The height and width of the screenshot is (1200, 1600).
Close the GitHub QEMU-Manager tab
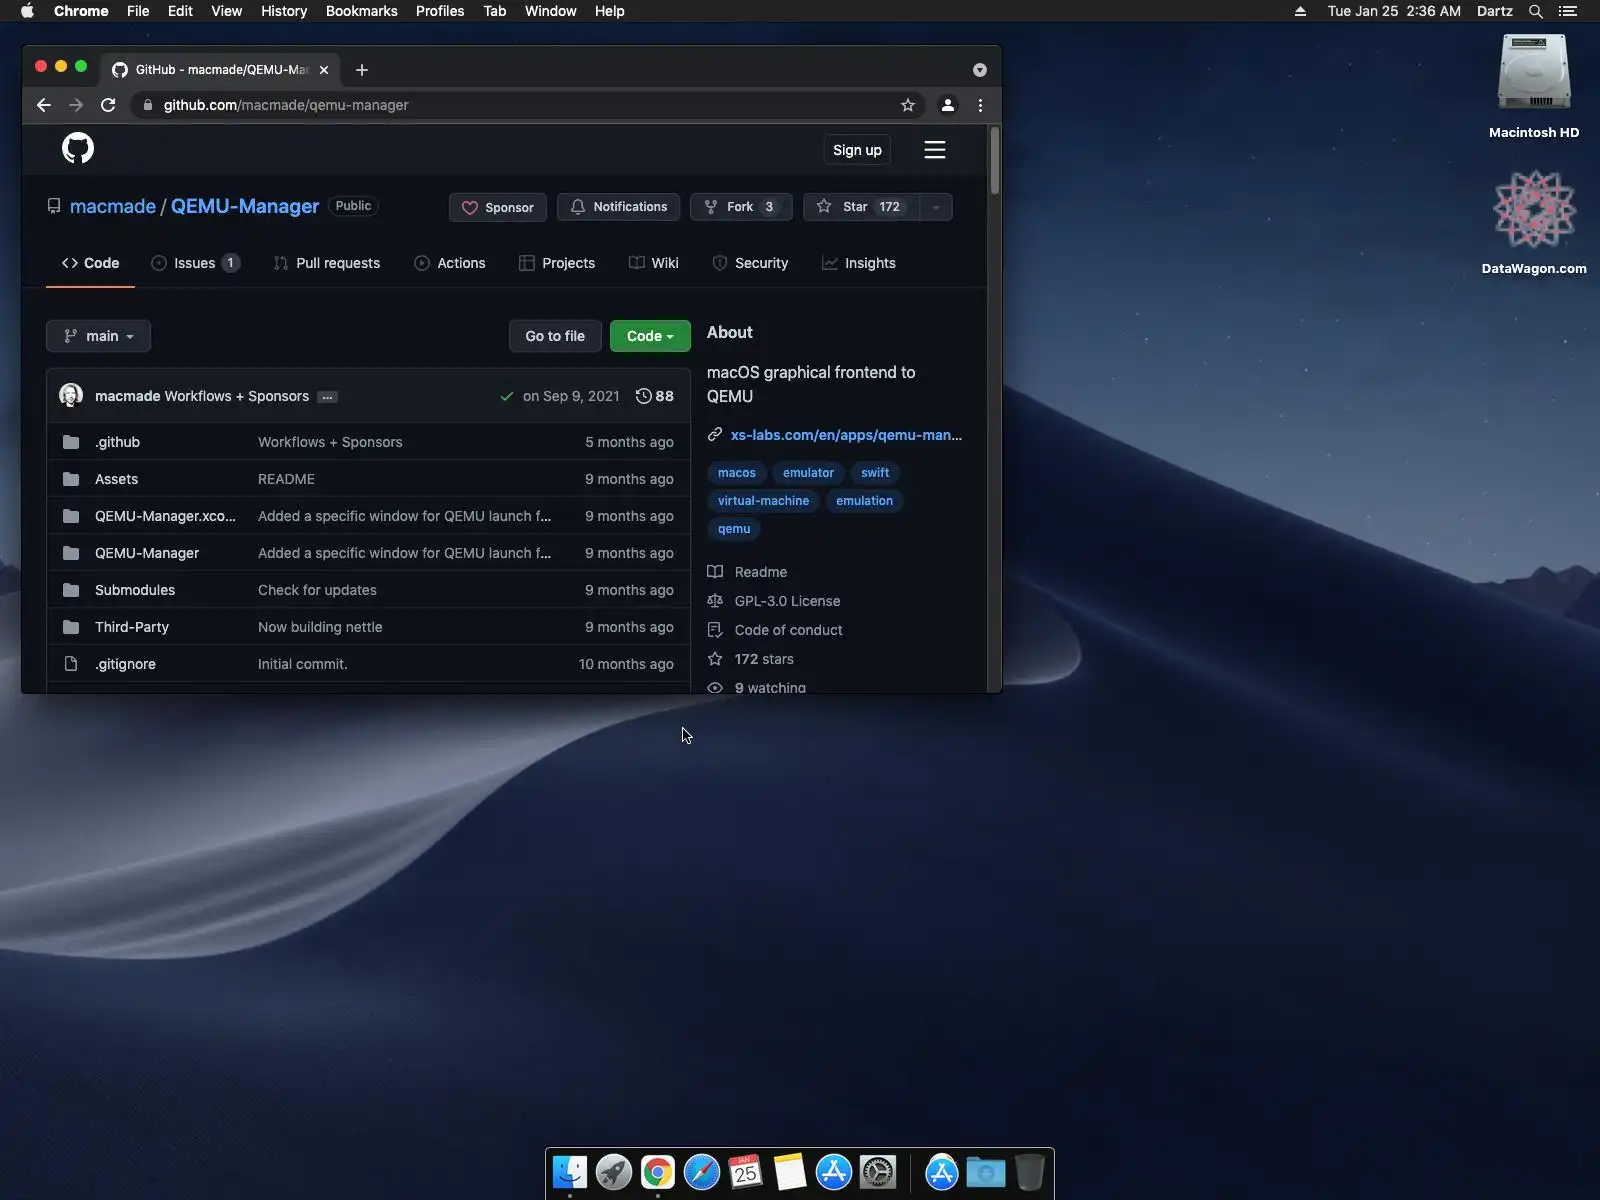pos(324,70)
